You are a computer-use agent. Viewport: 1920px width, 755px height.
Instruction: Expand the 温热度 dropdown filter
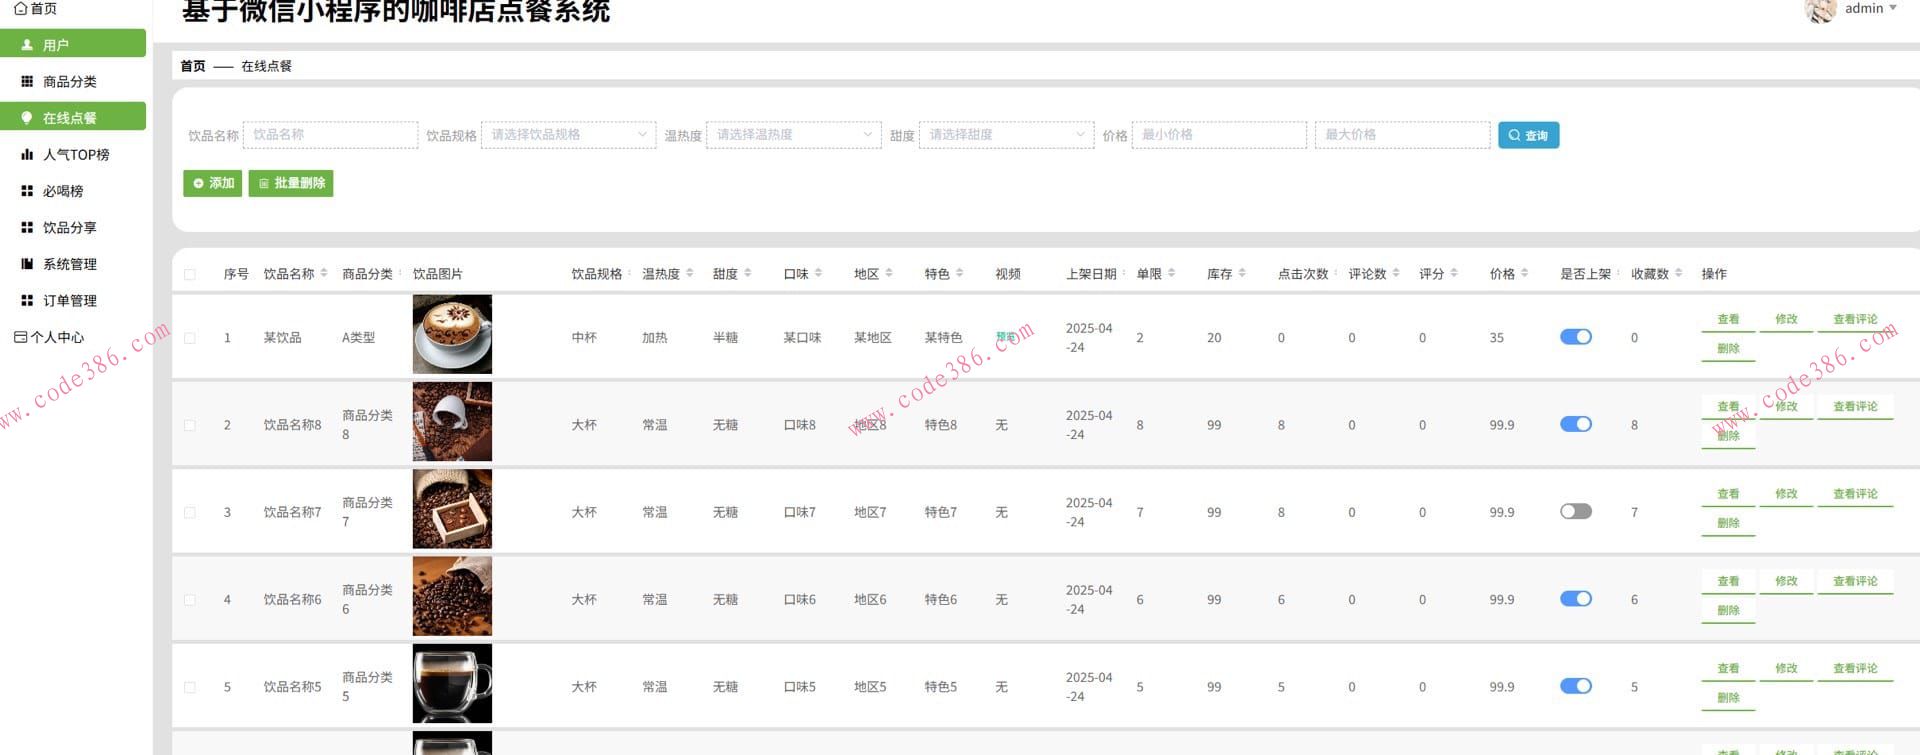[x=793, y=135]
